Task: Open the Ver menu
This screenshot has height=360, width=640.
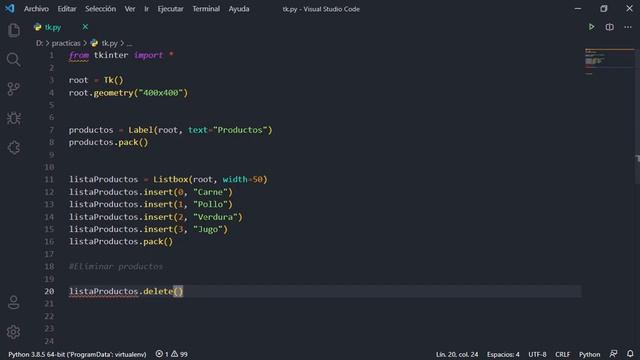Action: (130, 9)
